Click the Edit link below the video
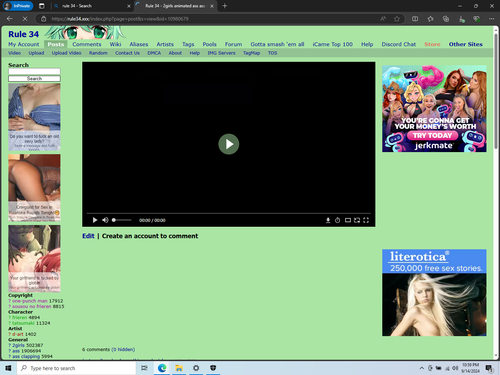The width and height of the screenshot is (500, 375). point(88,236)
